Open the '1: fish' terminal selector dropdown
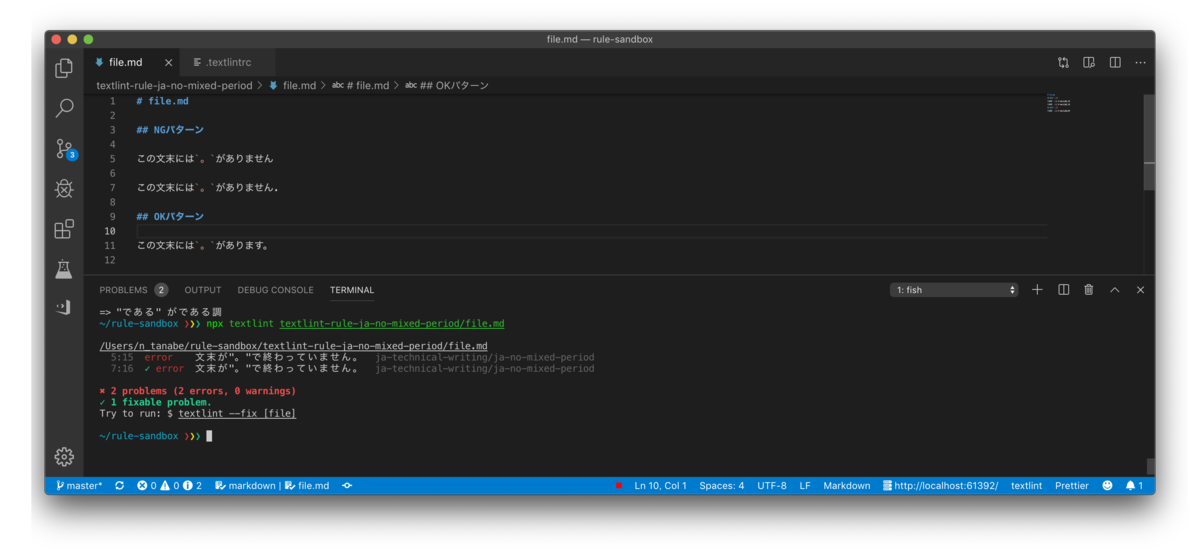The height and width of the screenshot is (554, 1200). tap(955, 290)
